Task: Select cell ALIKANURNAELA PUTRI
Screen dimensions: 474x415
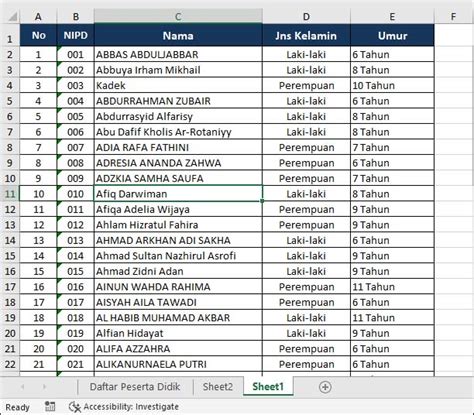Action: click(x=178, y=364)
